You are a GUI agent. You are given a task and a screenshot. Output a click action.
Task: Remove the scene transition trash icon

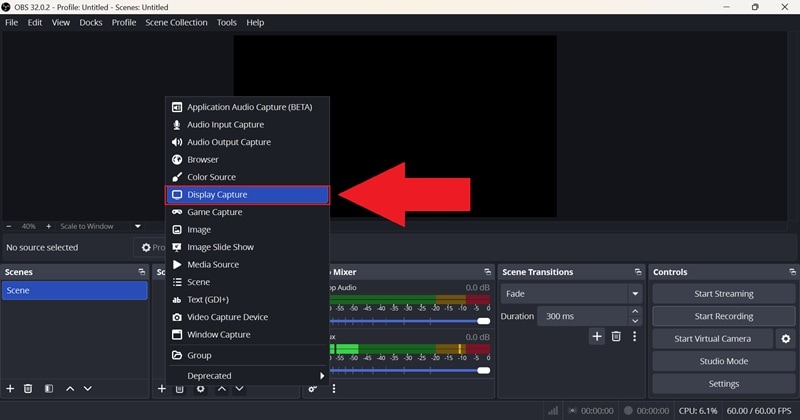[x=616, y=336]
